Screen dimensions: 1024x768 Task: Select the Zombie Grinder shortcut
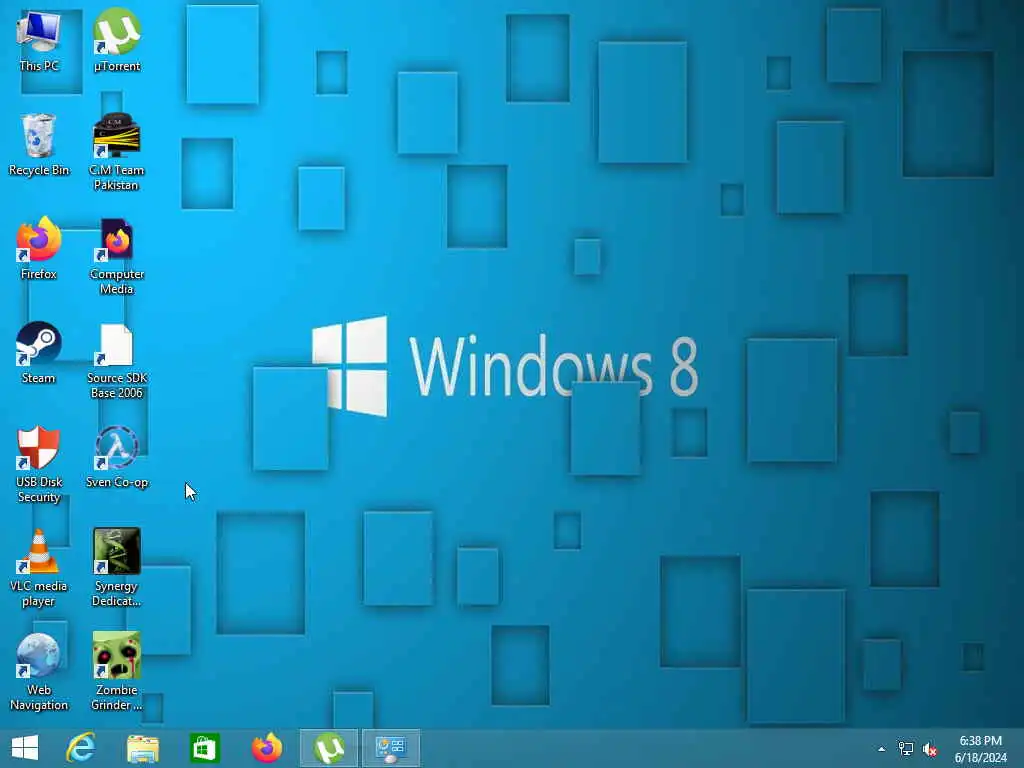tap(117, 671)
